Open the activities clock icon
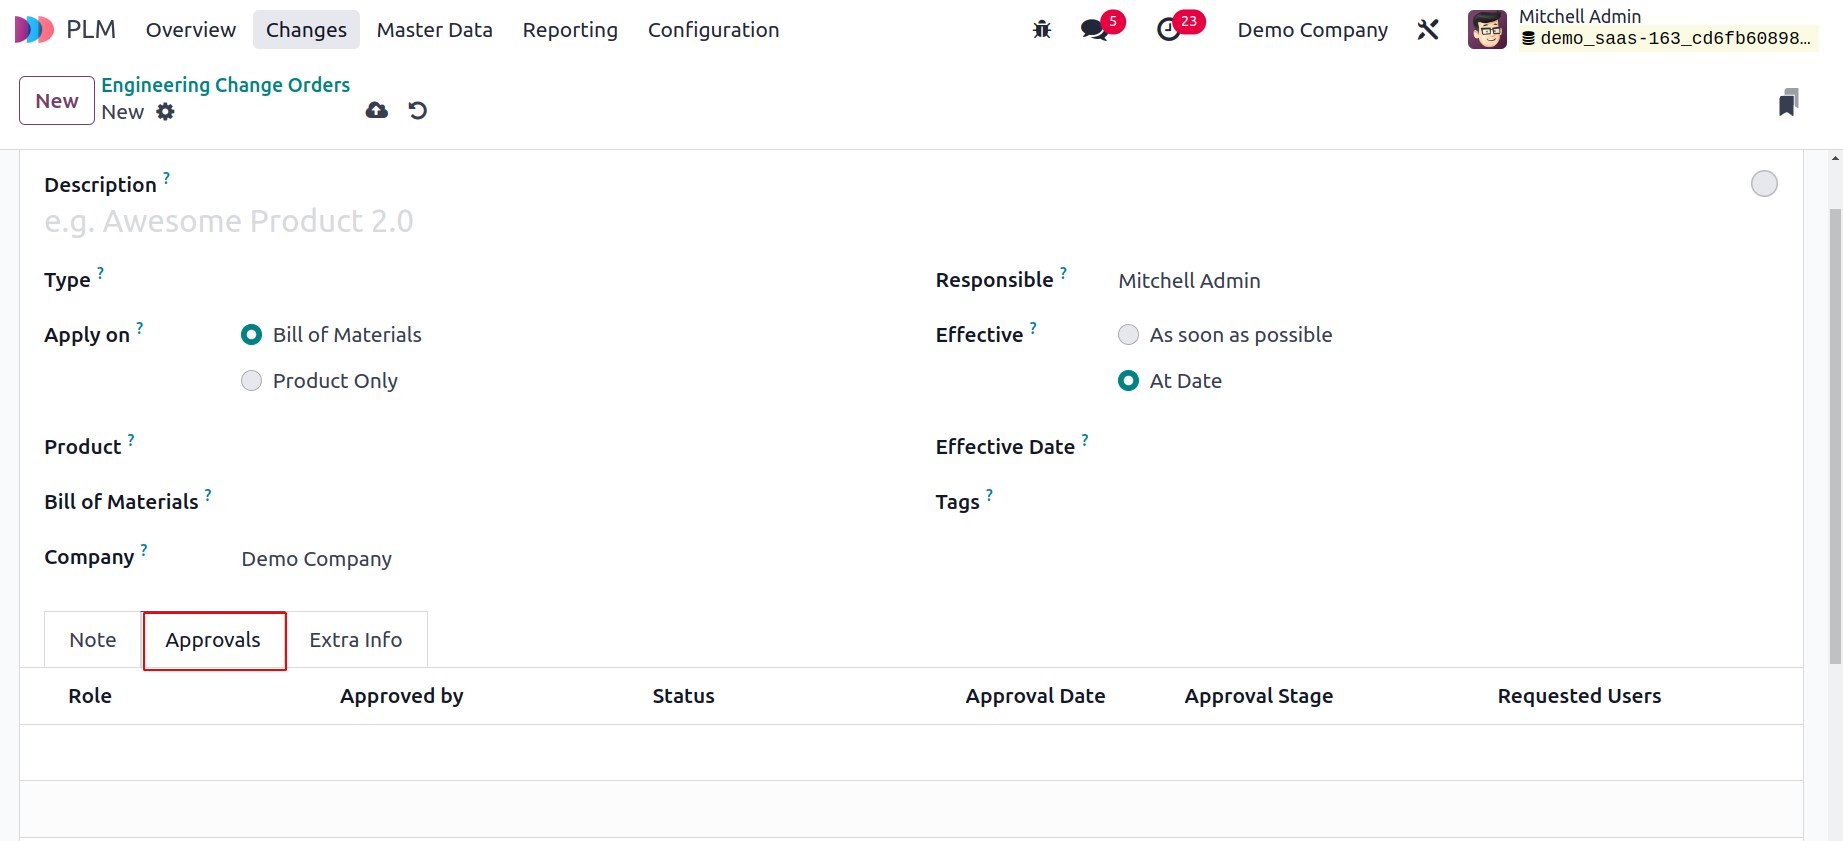Image resolution: width=1843 pixels, height=841 pixels. [1168, 30]
